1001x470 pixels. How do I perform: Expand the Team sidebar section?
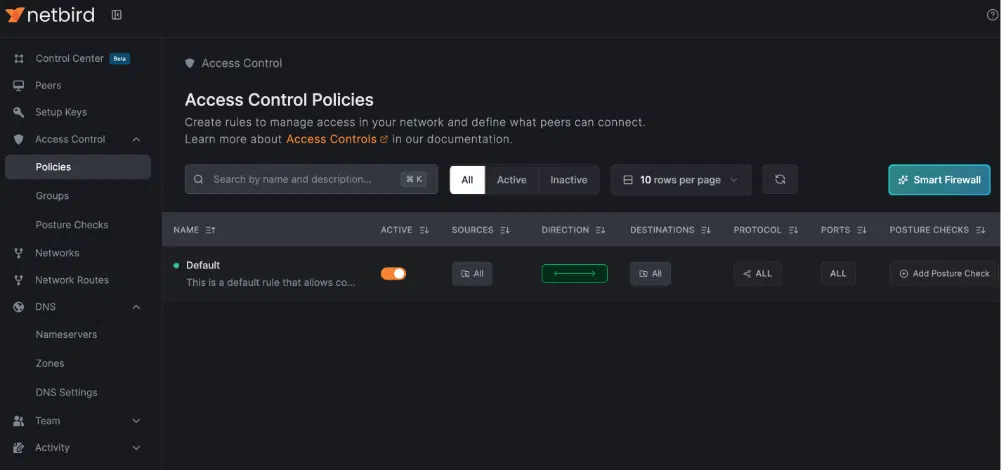(136, 421)
